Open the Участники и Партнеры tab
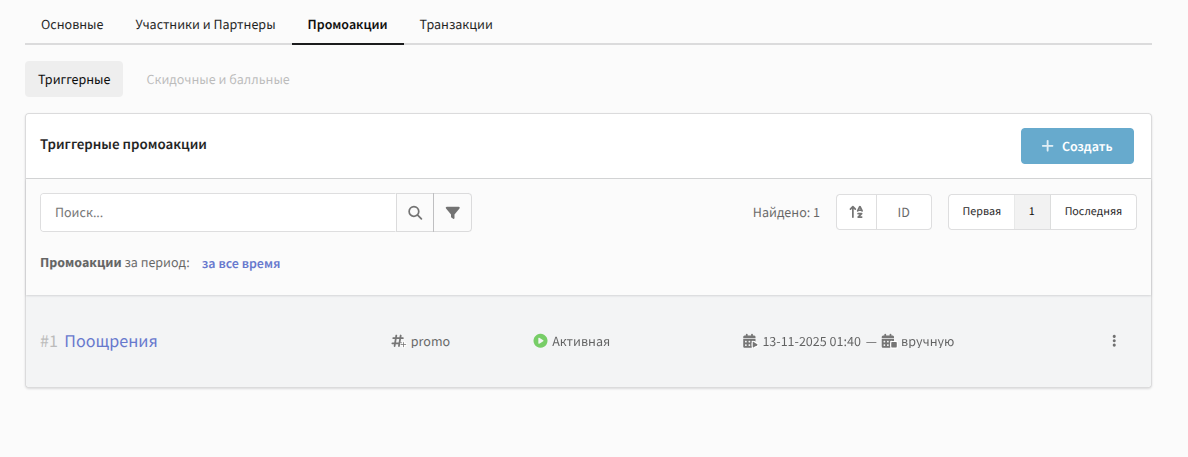 pos(205,24)
